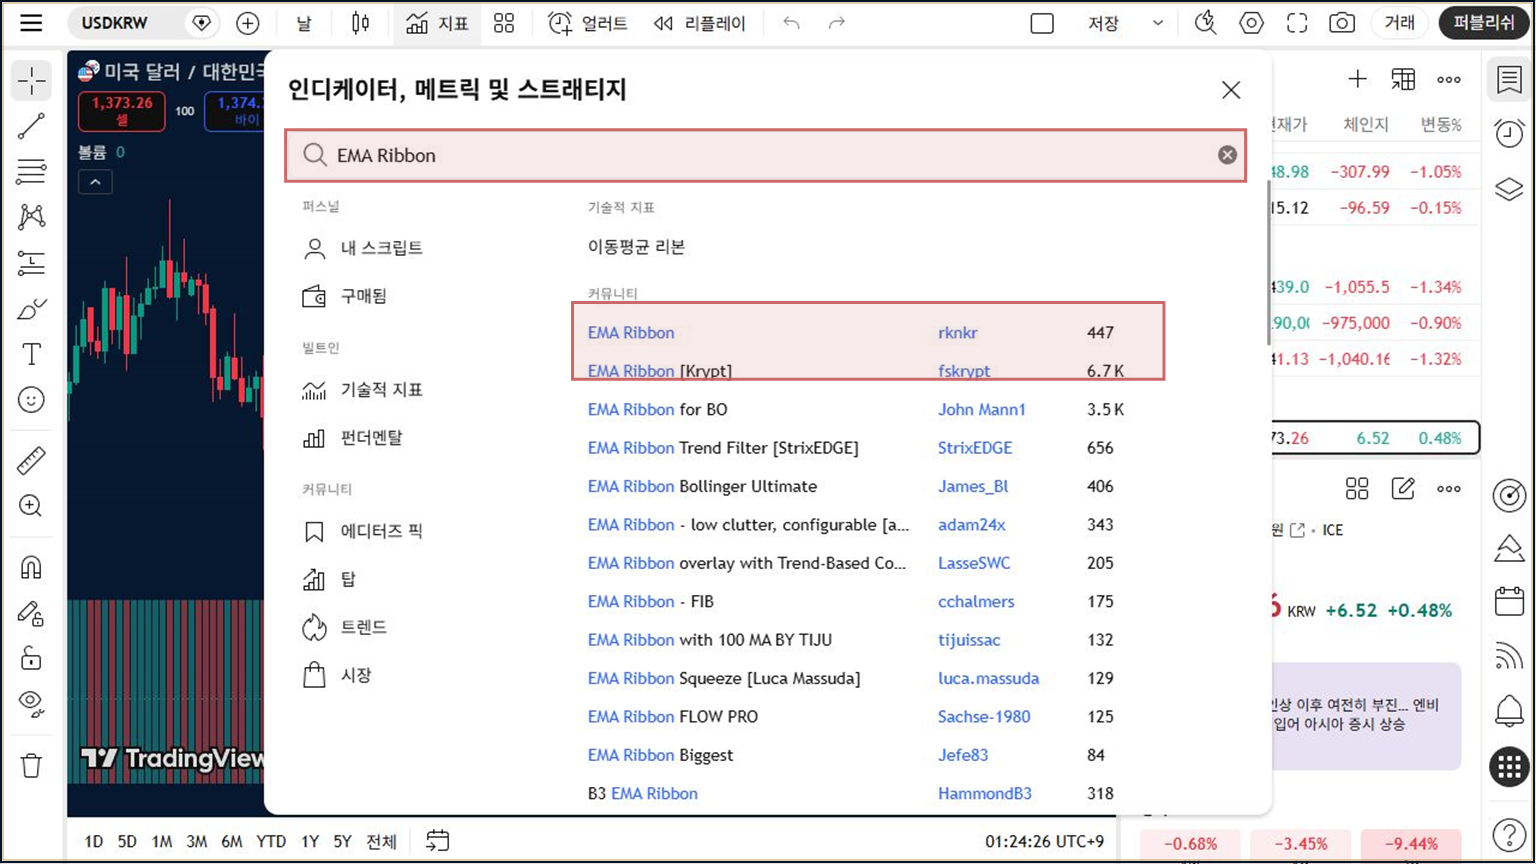
Task: Click the 퍼블리쉬 publish button
Action: click(1484, 23)
